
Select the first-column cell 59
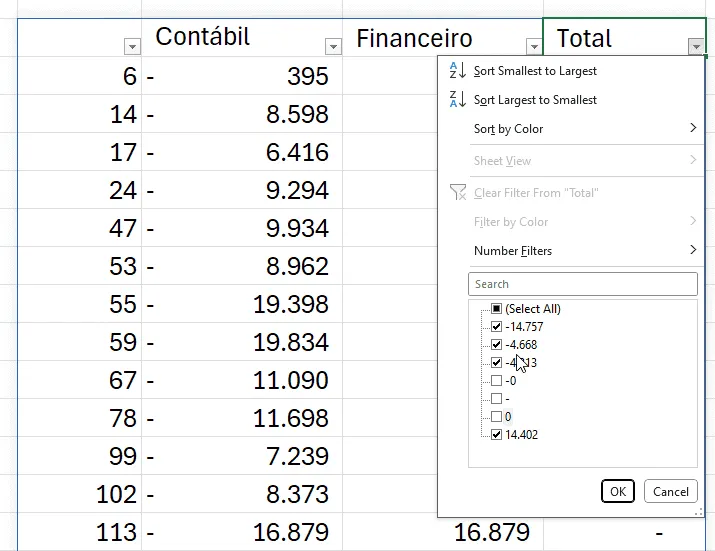point(79,342)
